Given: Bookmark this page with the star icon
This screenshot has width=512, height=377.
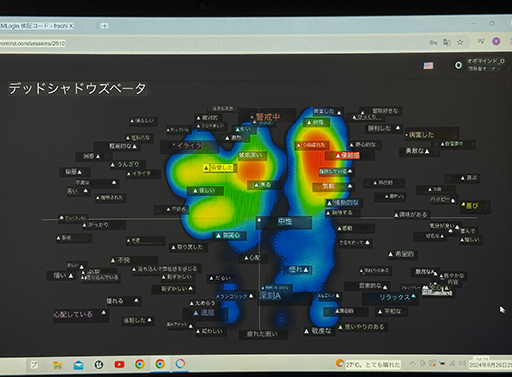Looking at the screenshot, I should pos(460,42).
